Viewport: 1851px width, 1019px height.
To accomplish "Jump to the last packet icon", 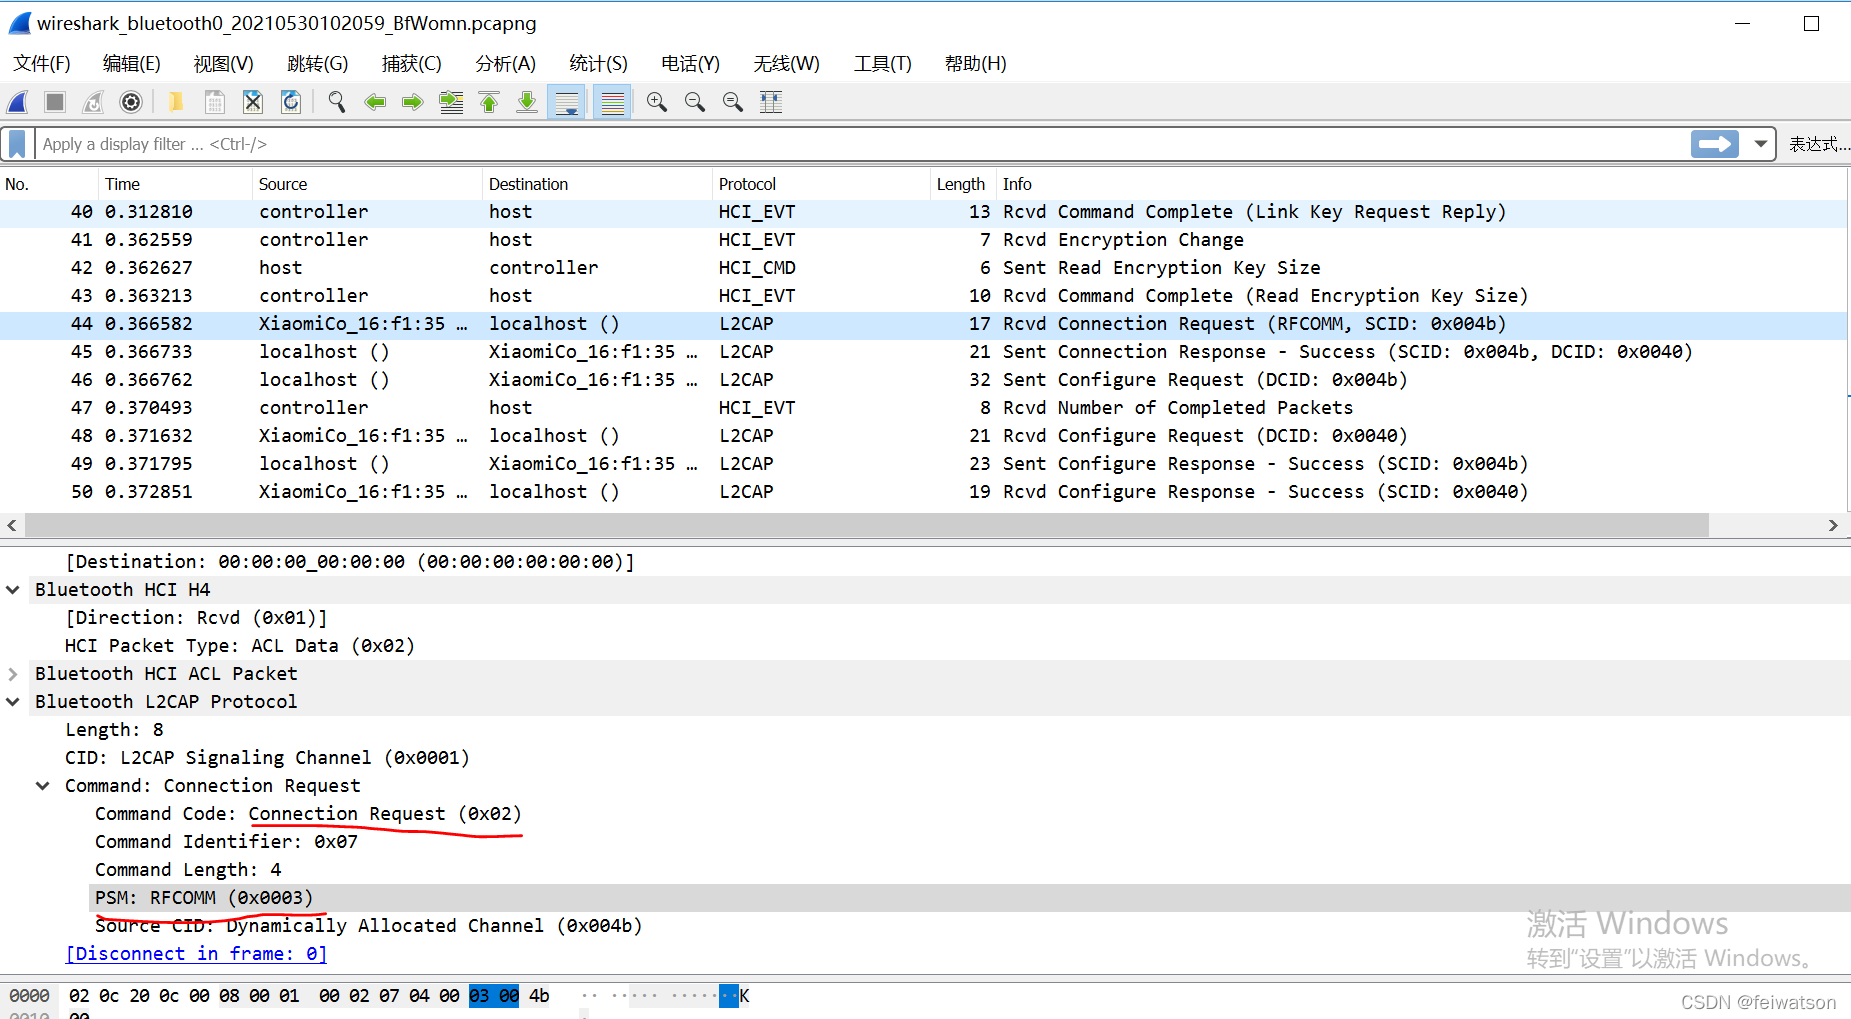I will click(x=527, y=102).
